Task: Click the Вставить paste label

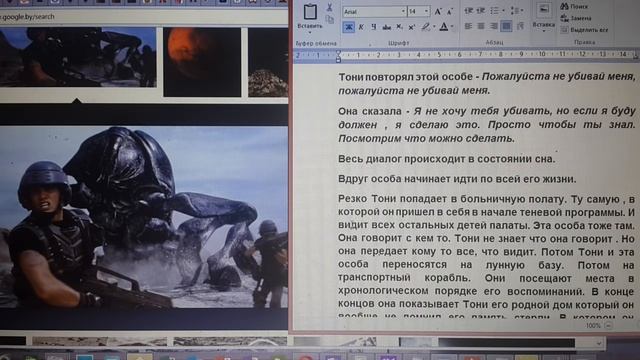Action: (310, 26)
